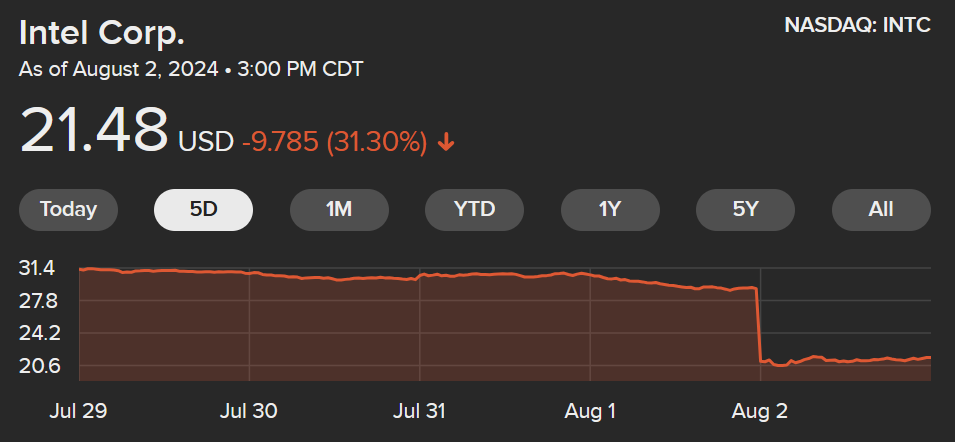Click the Jul 29 date label
This screenshot has height=442, width=955.
click(79, 411)
